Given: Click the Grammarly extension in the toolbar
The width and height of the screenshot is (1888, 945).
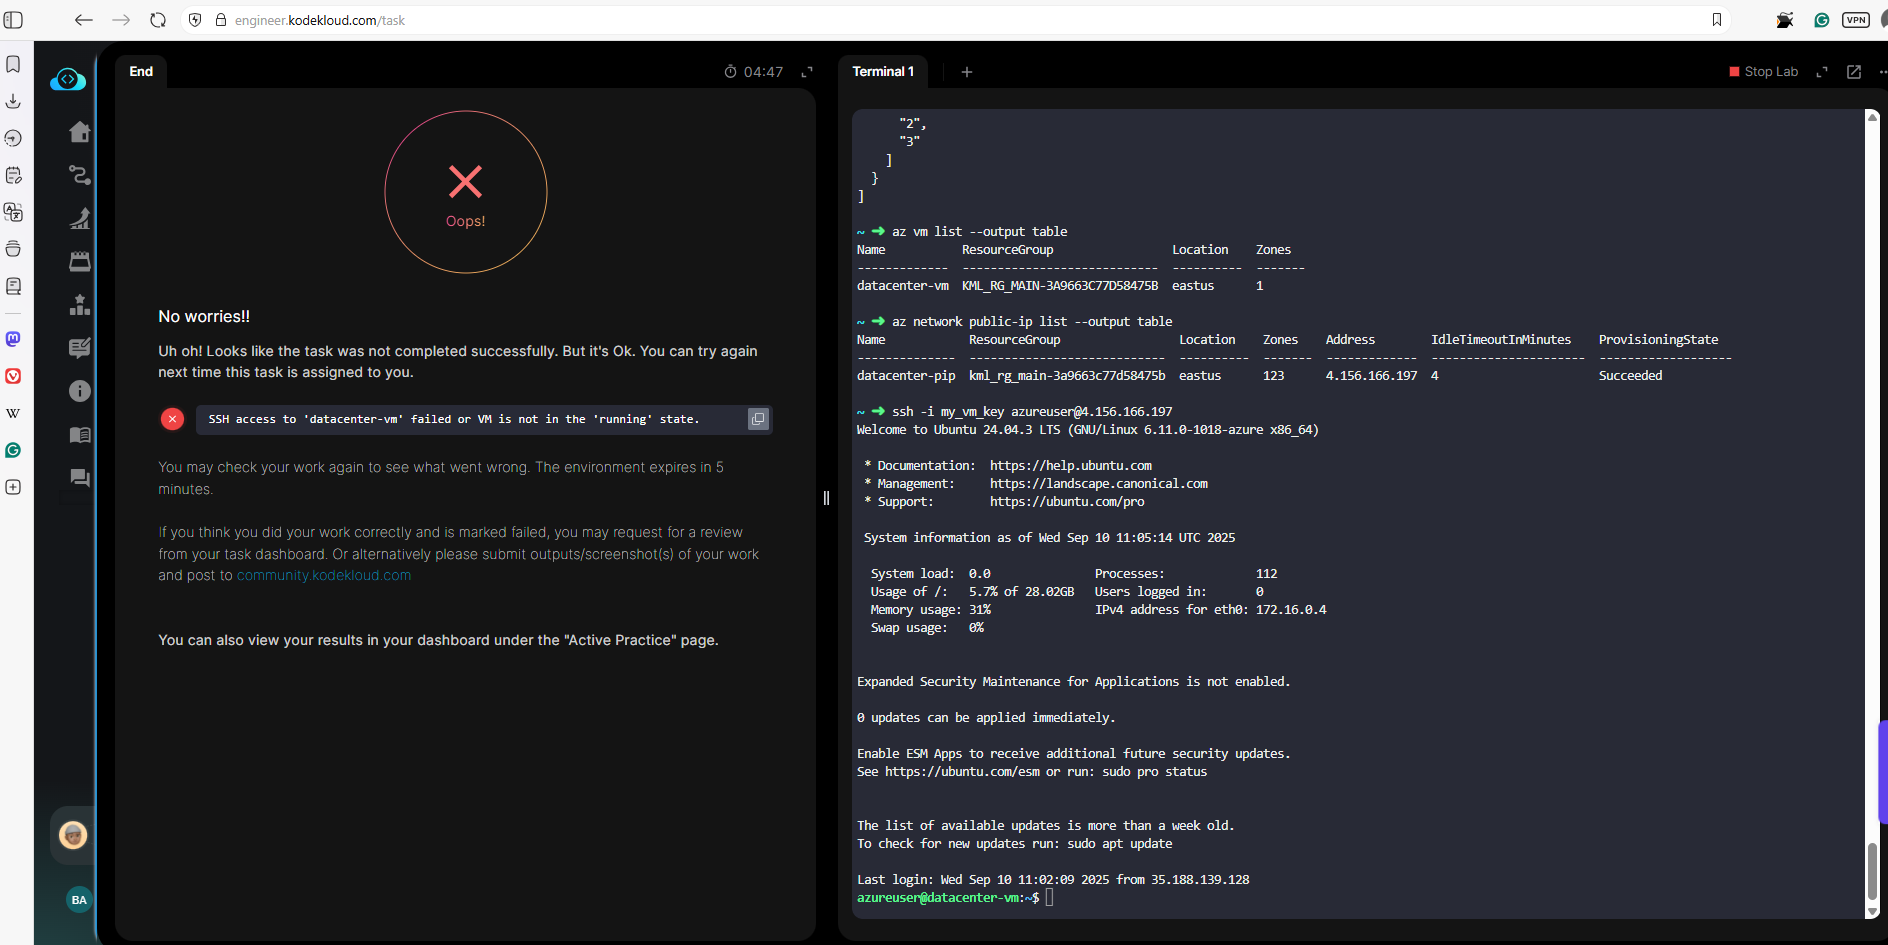Looking at the screenshot, I should (1822, 20).
